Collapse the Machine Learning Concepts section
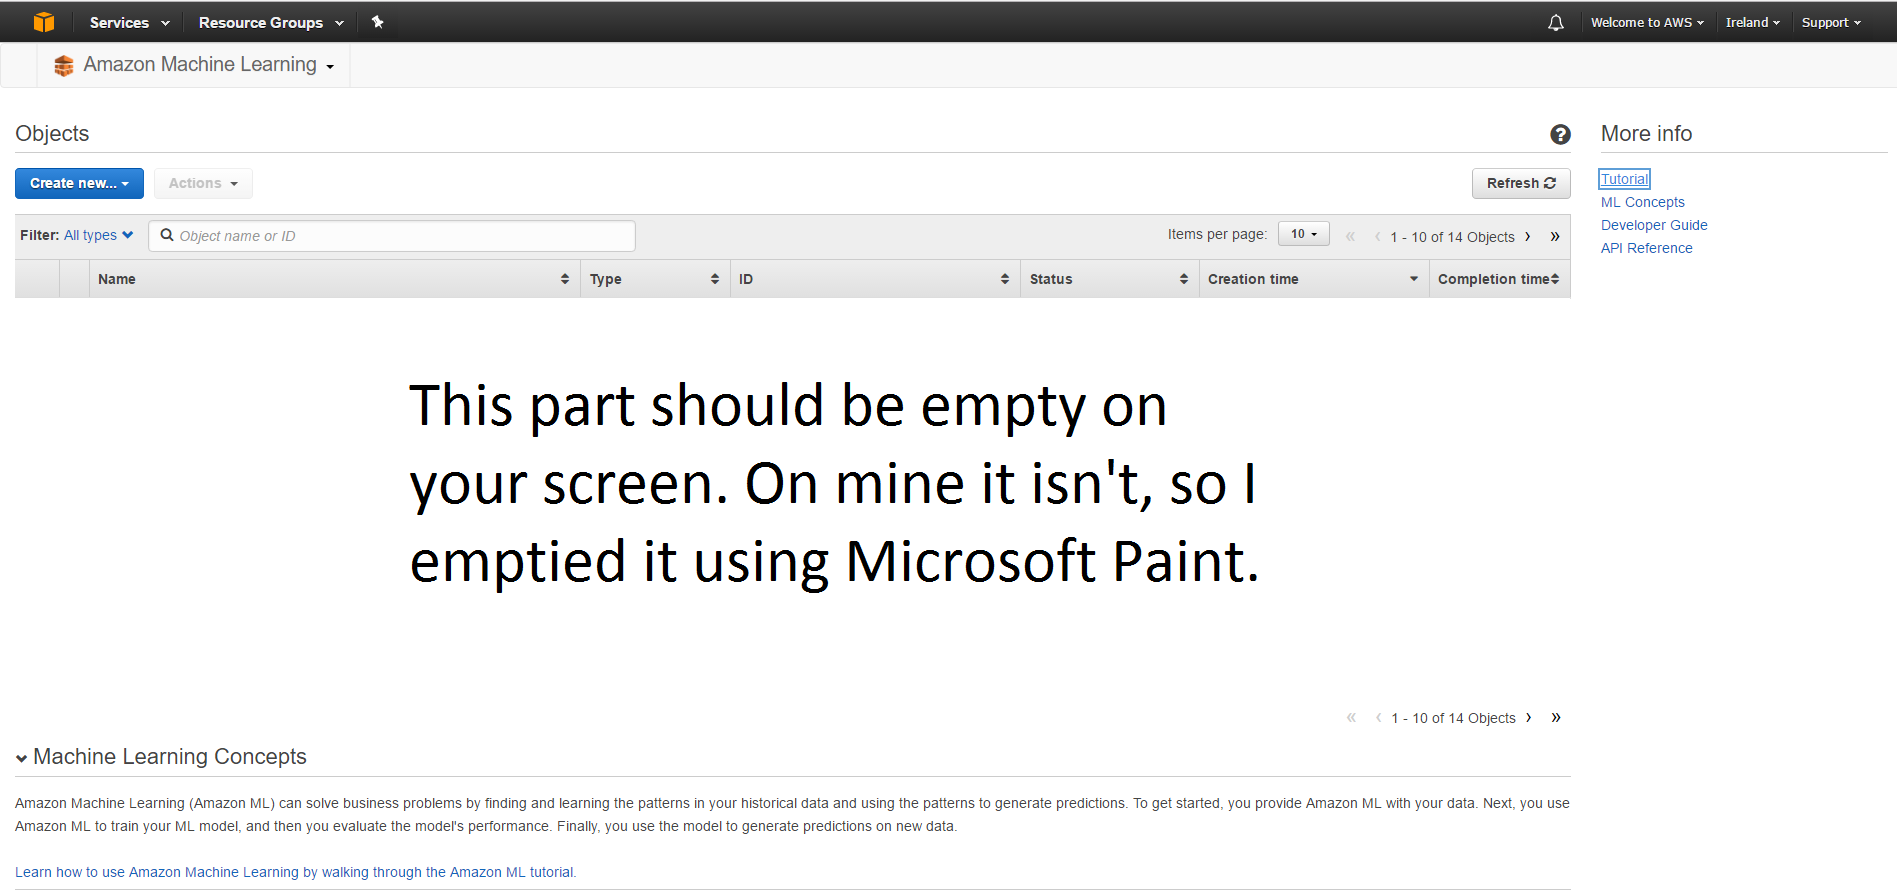This screenshot has width=1897, height=894. point(22,758)
